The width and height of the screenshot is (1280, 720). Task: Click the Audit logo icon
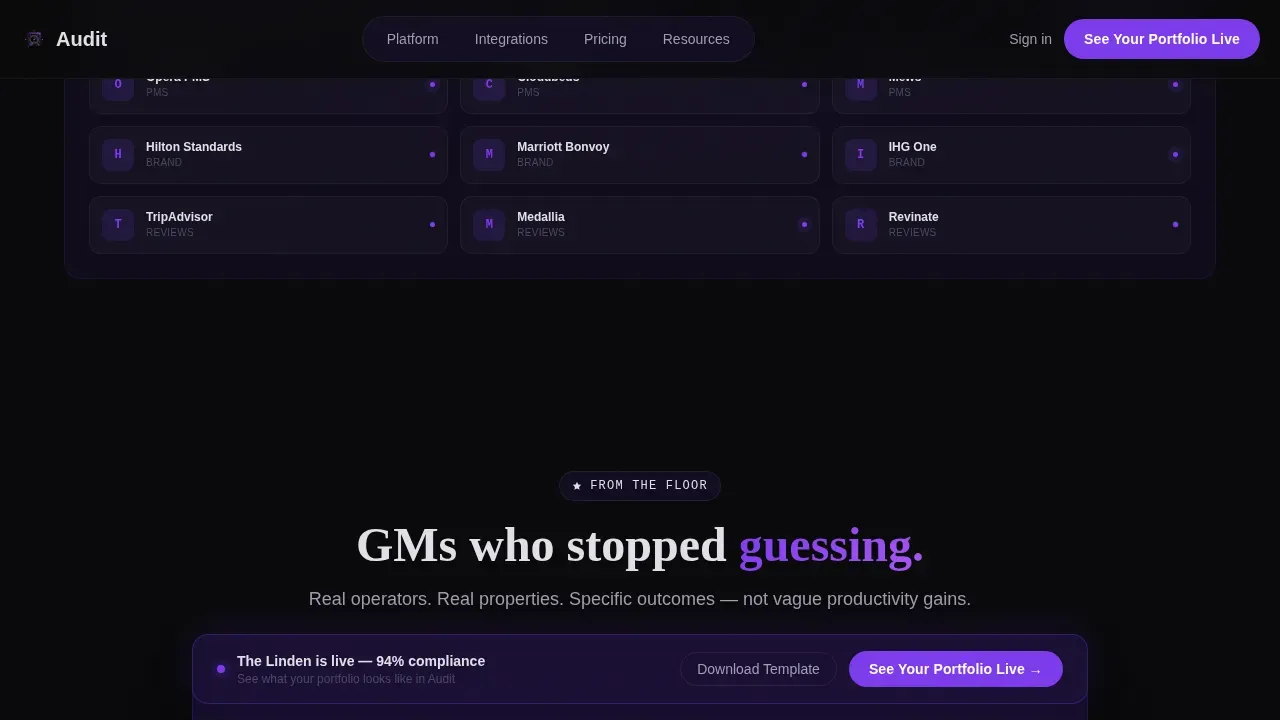34,39
